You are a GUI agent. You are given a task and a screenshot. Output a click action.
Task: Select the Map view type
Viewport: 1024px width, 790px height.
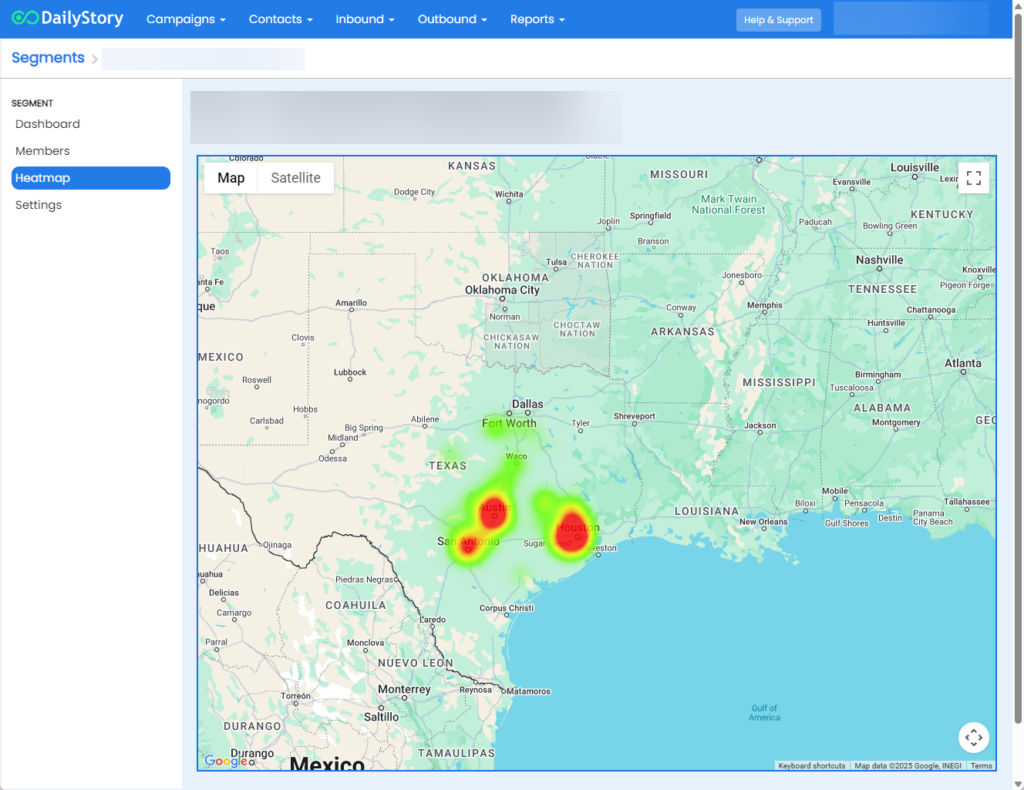[231, 178]
